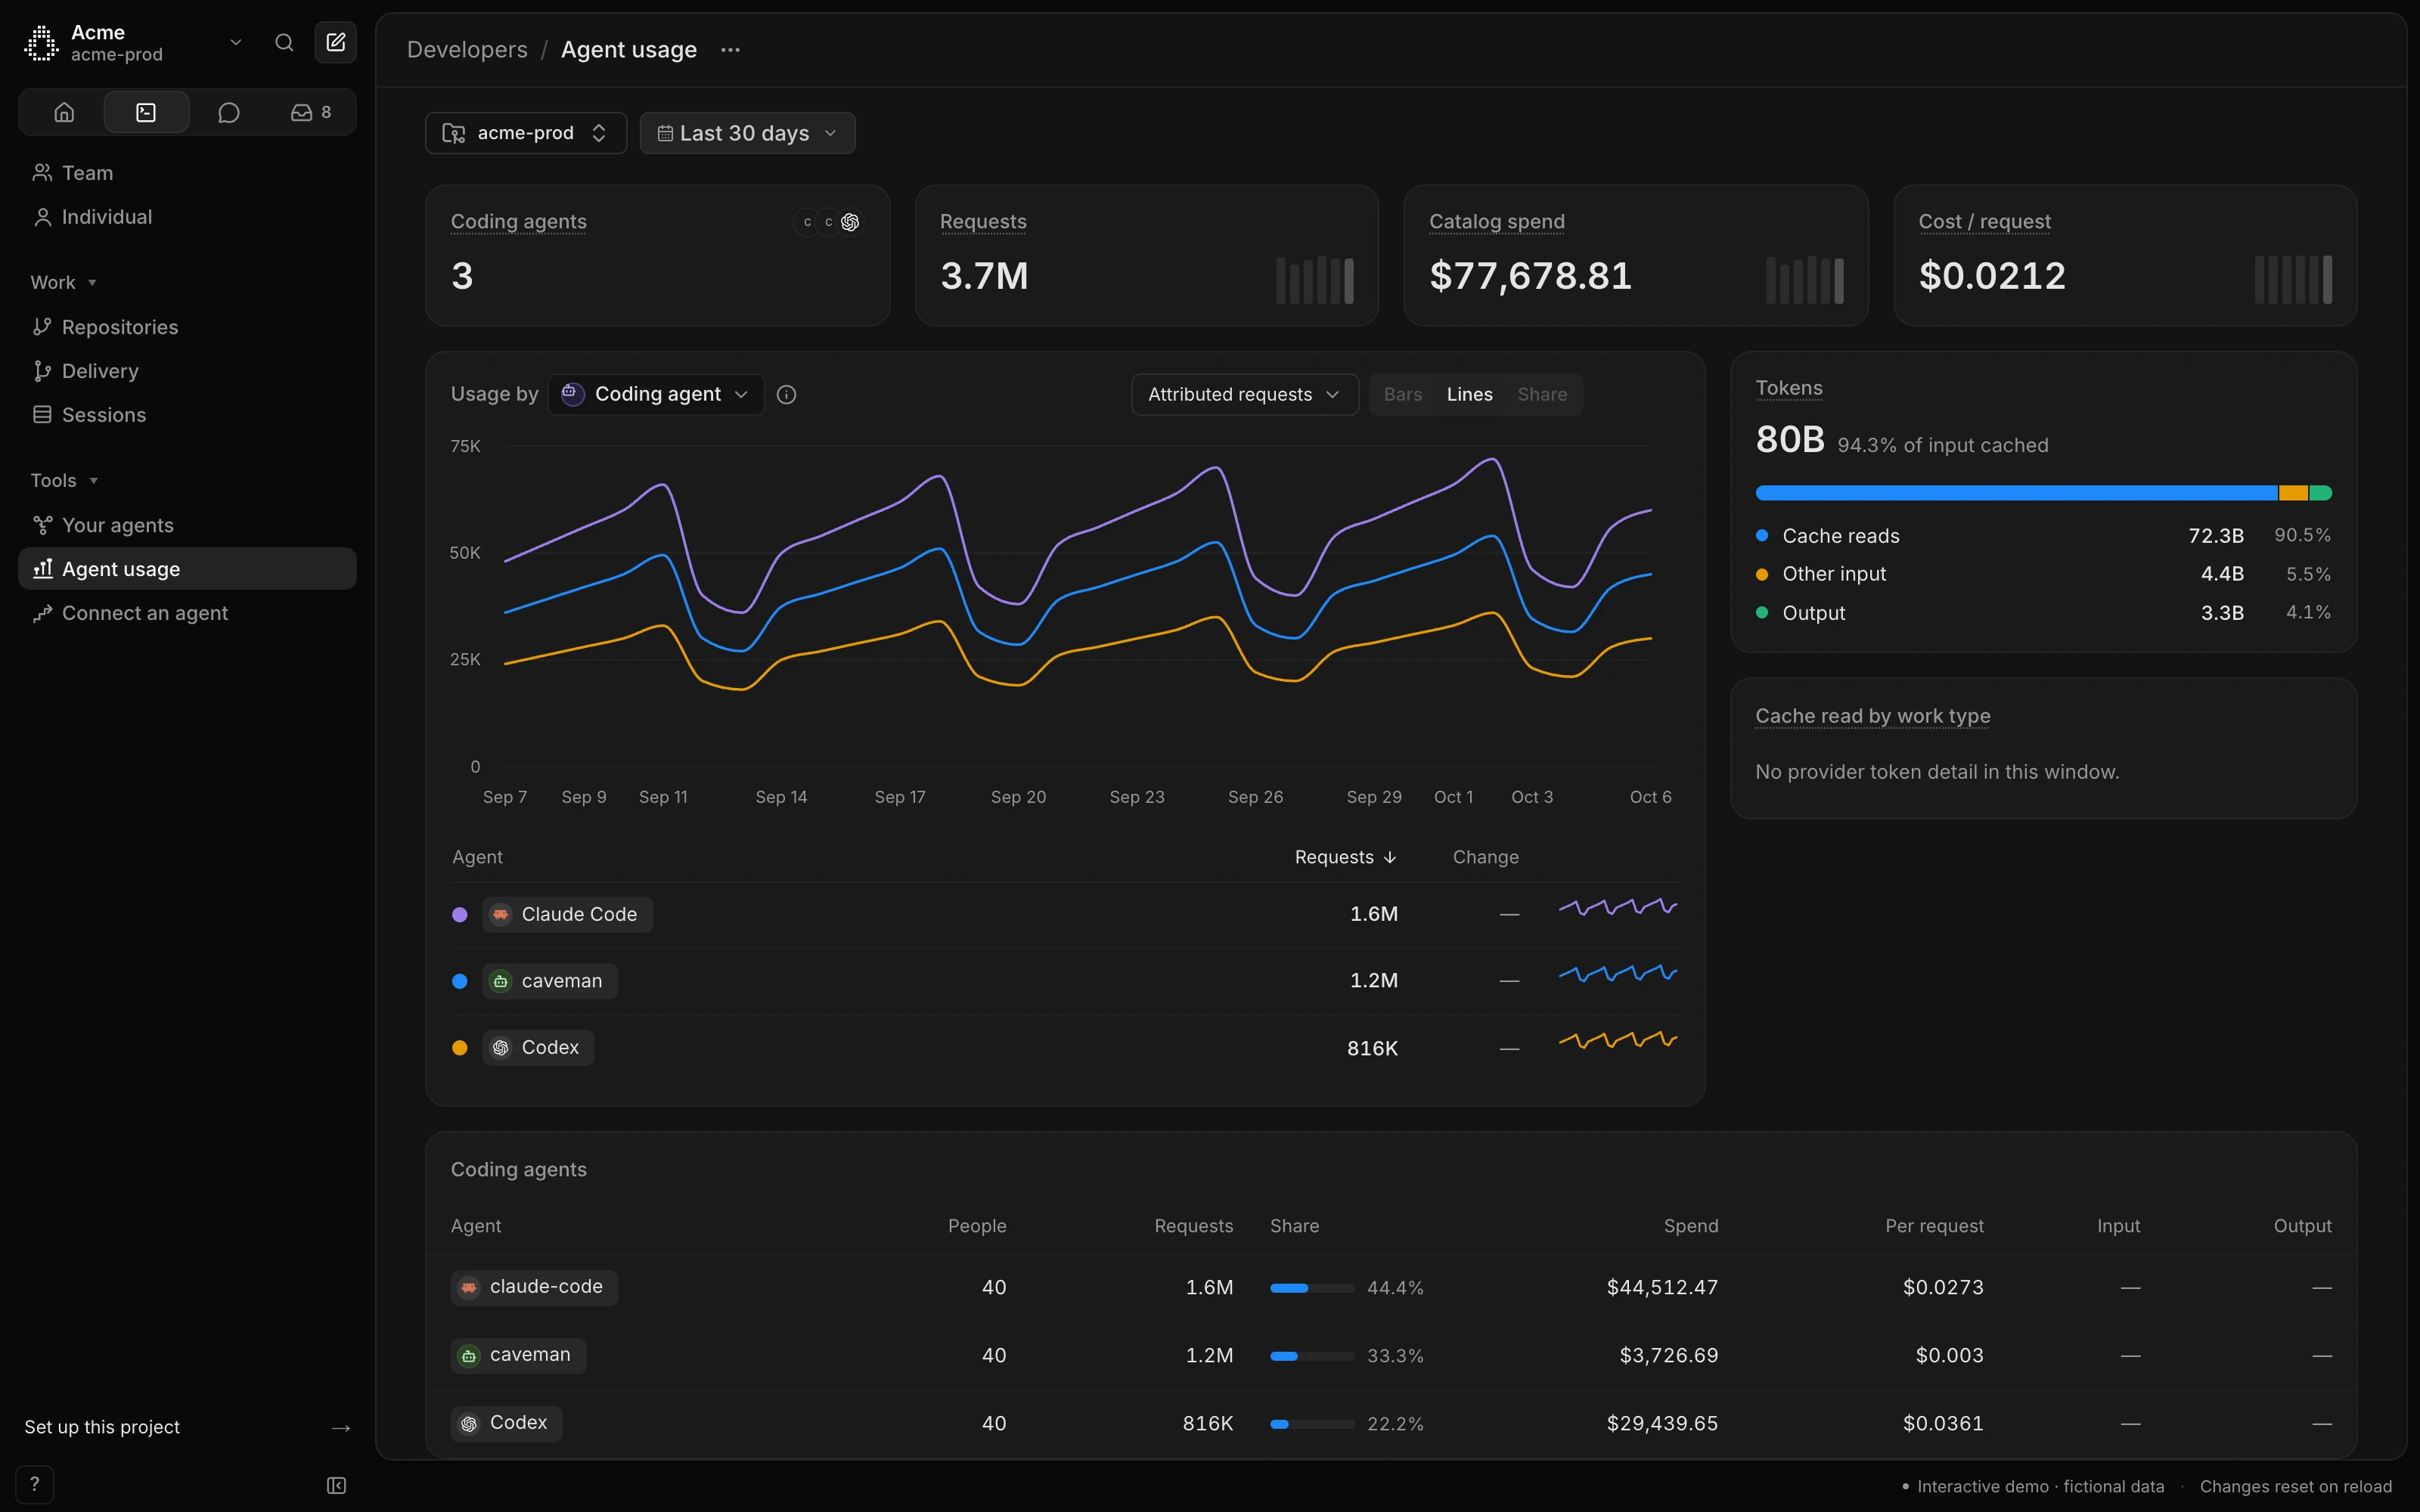The image size is (2420, 1512).
Task: Click the Requests sort descending arrow
Action: tap(1390, 857)
